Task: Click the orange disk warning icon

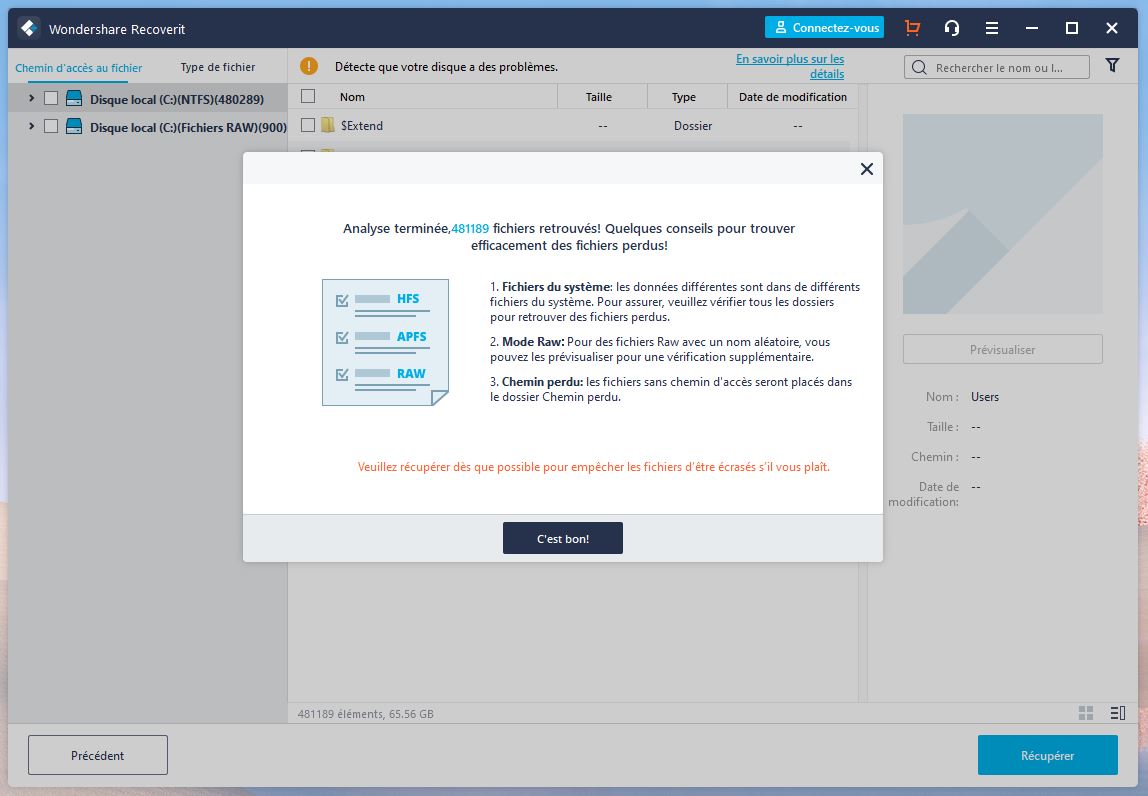Action: pyautogui.click(x=309, y=66)
